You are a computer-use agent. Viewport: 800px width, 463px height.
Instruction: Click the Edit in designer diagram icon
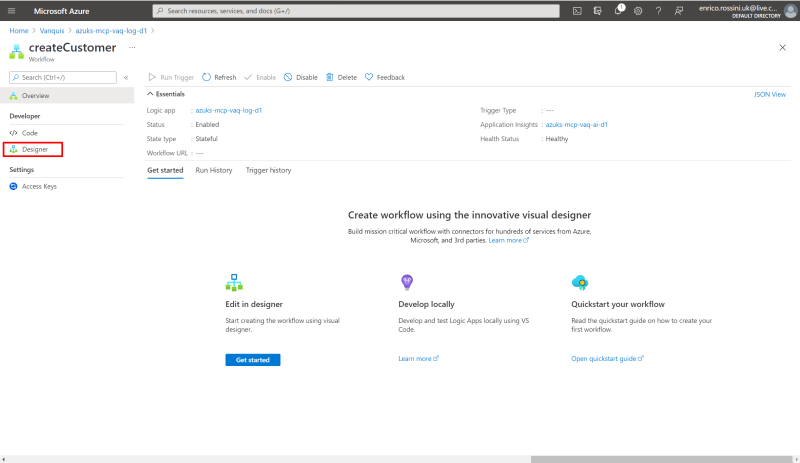click(234, 282)
